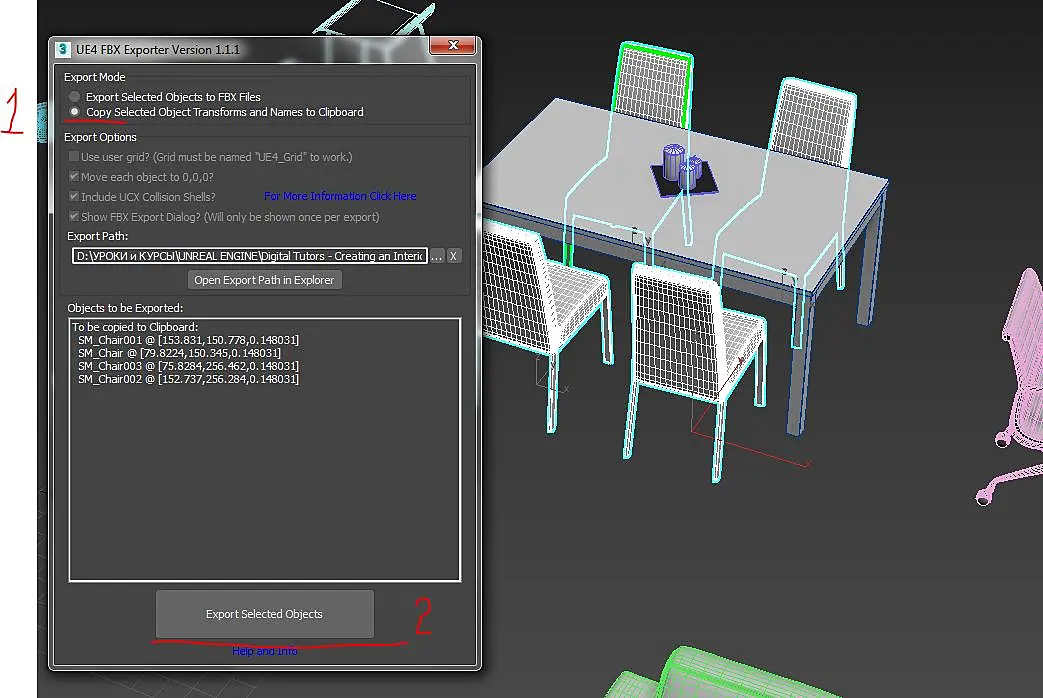
Task: Click Open Export Path in Explorer
Action: click(x=264, y=280)
